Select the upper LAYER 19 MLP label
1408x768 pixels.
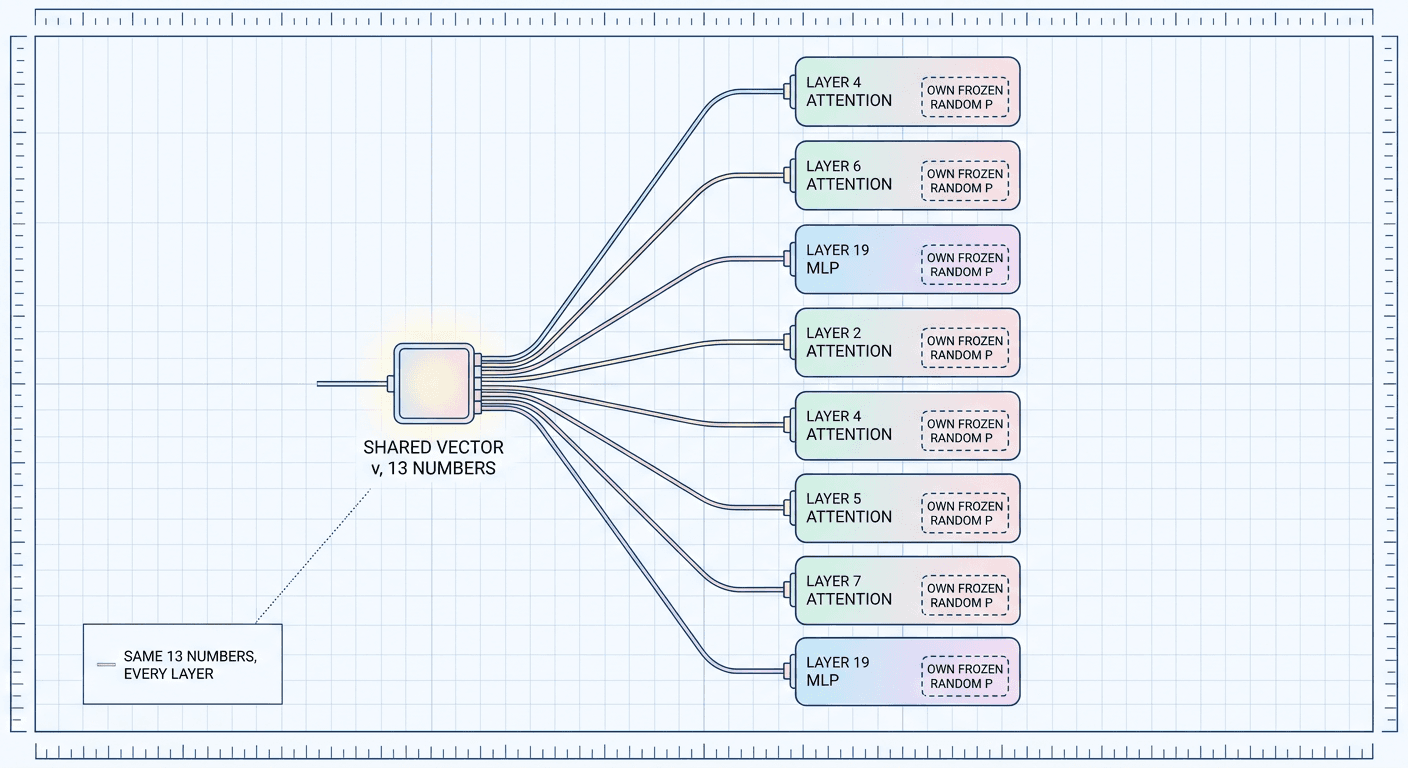click(838, 259)
